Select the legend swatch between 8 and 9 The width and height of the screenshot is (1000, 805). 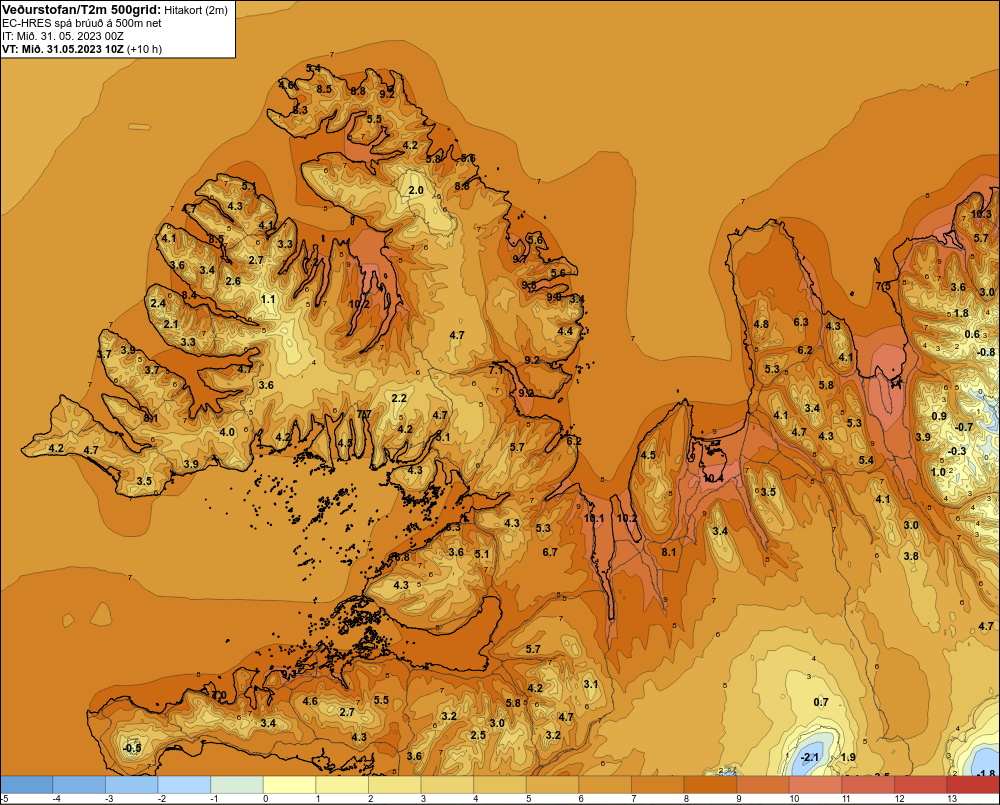tap(710, 784)
